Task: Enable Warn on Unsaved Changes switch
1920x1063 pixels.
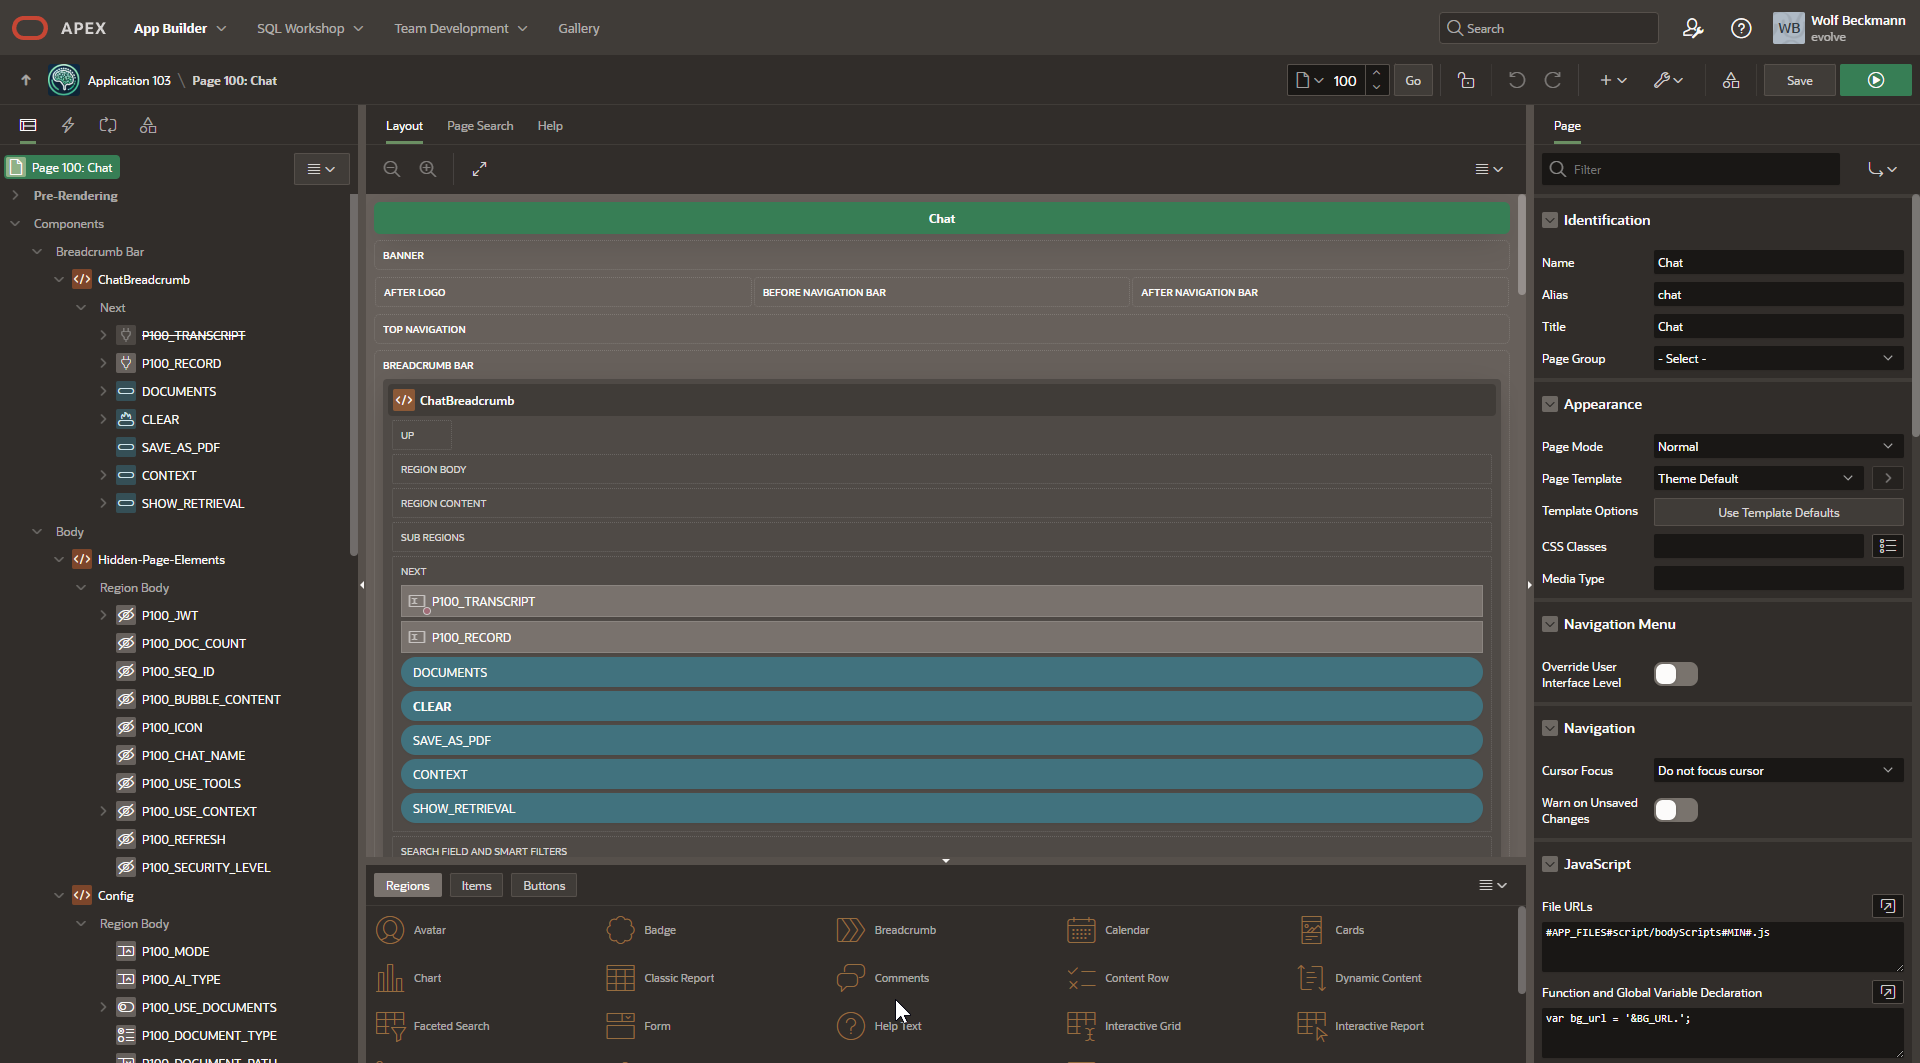Action: pyautogui.click(x=1675, y=811)
